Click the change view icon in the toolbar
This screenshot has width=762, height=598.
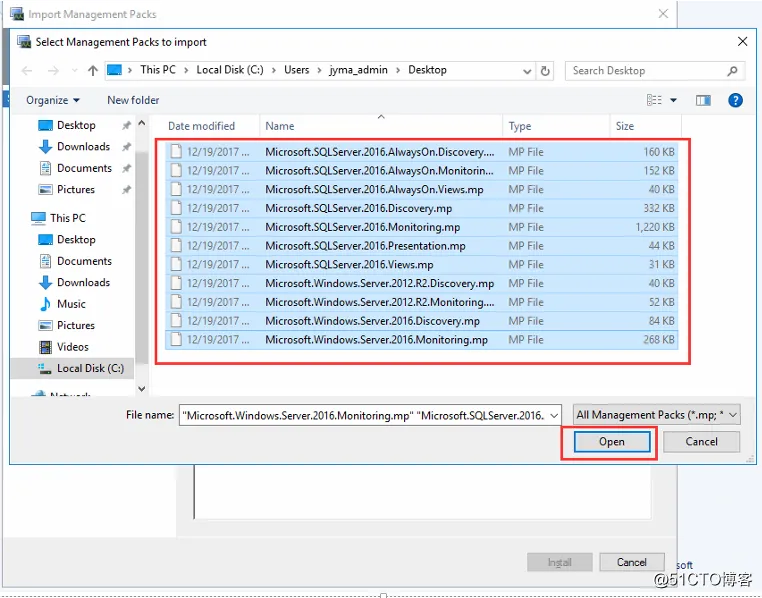point(654,100)
